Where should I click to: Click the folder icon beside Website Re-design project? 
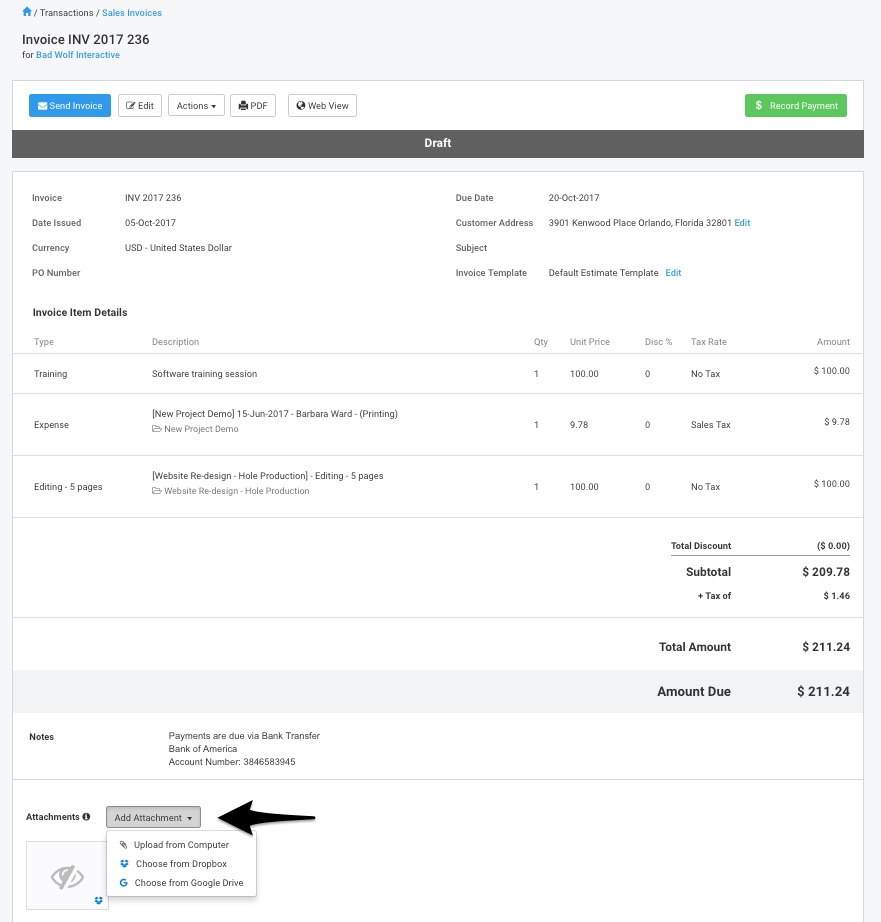coord(157,491)
